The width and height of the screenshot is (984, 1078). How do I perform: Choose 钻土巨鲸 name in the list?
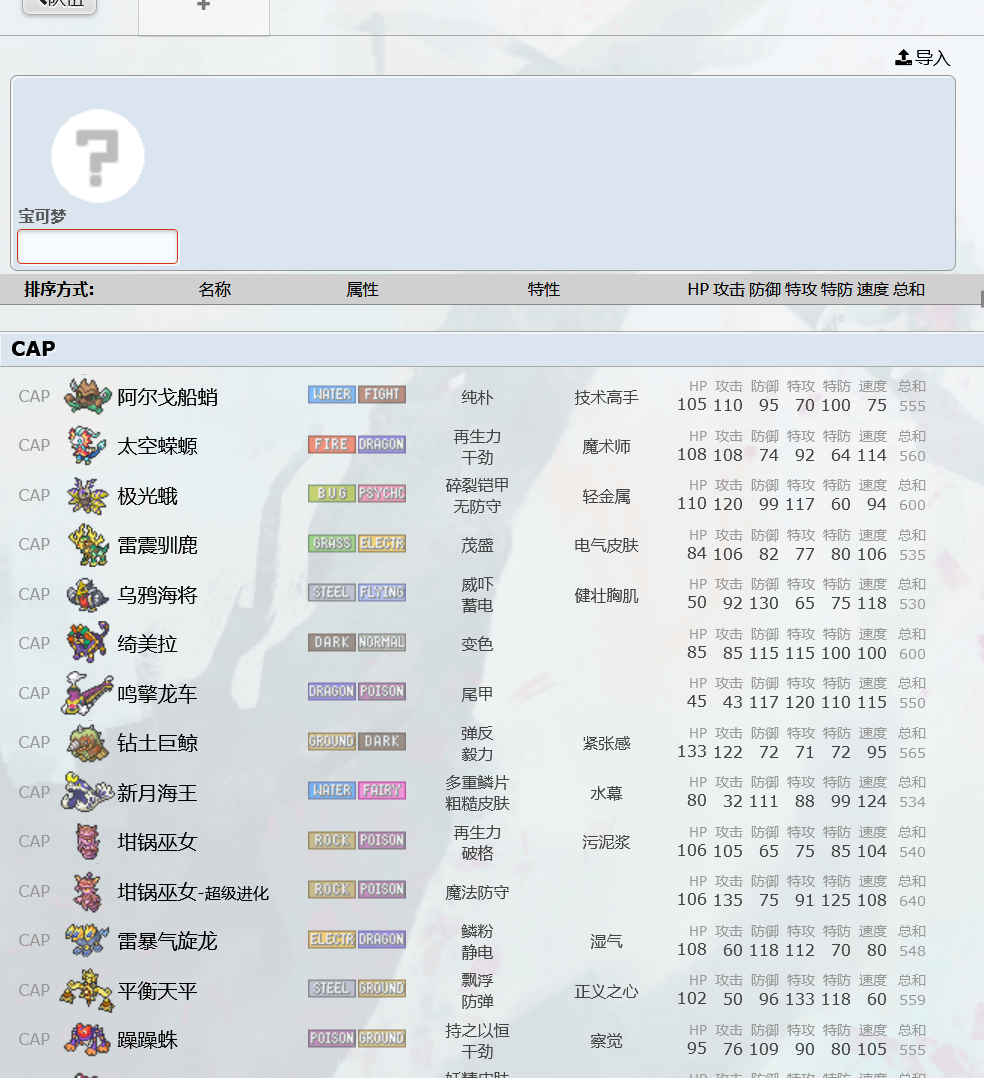[157, 743]
